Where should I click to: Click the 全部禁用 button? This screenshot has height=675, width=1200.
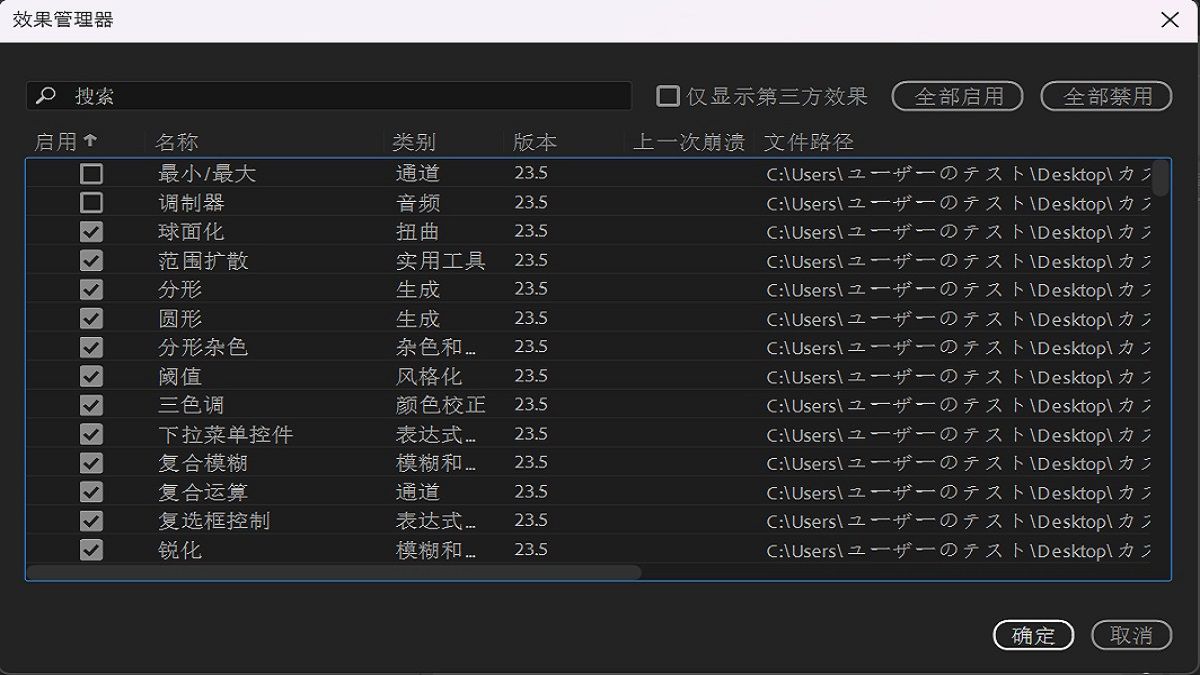coord(1106,96)
